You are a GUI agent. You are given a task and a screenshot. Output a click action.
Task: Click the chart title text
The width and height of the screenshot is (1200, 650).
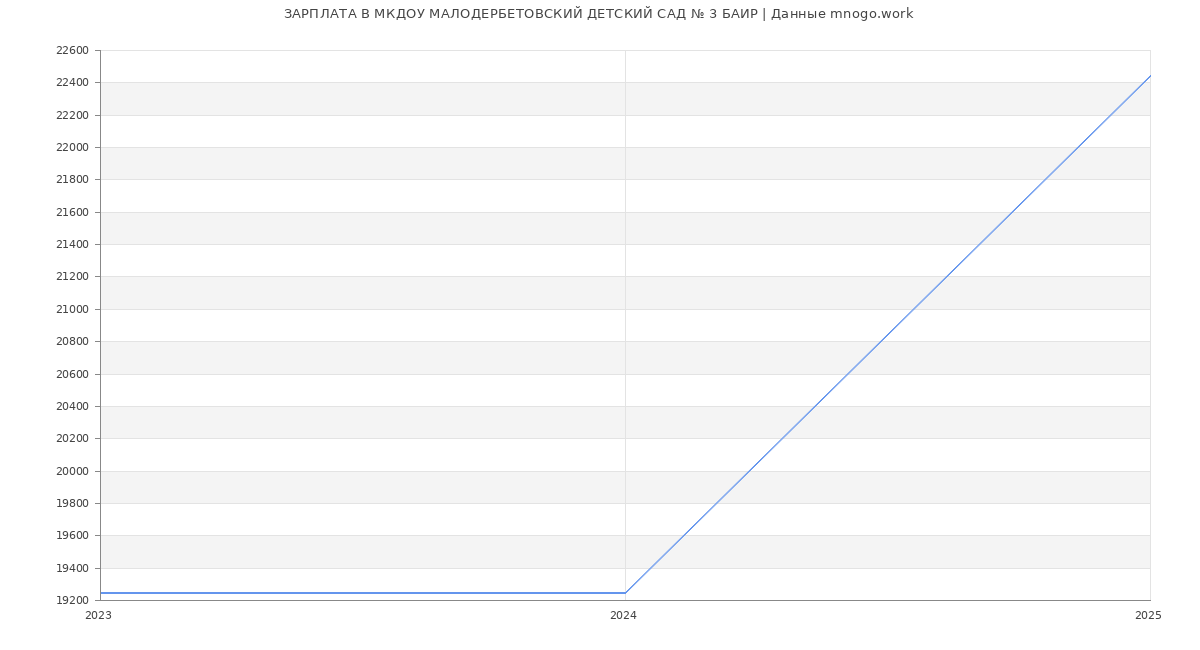point(598,14)
